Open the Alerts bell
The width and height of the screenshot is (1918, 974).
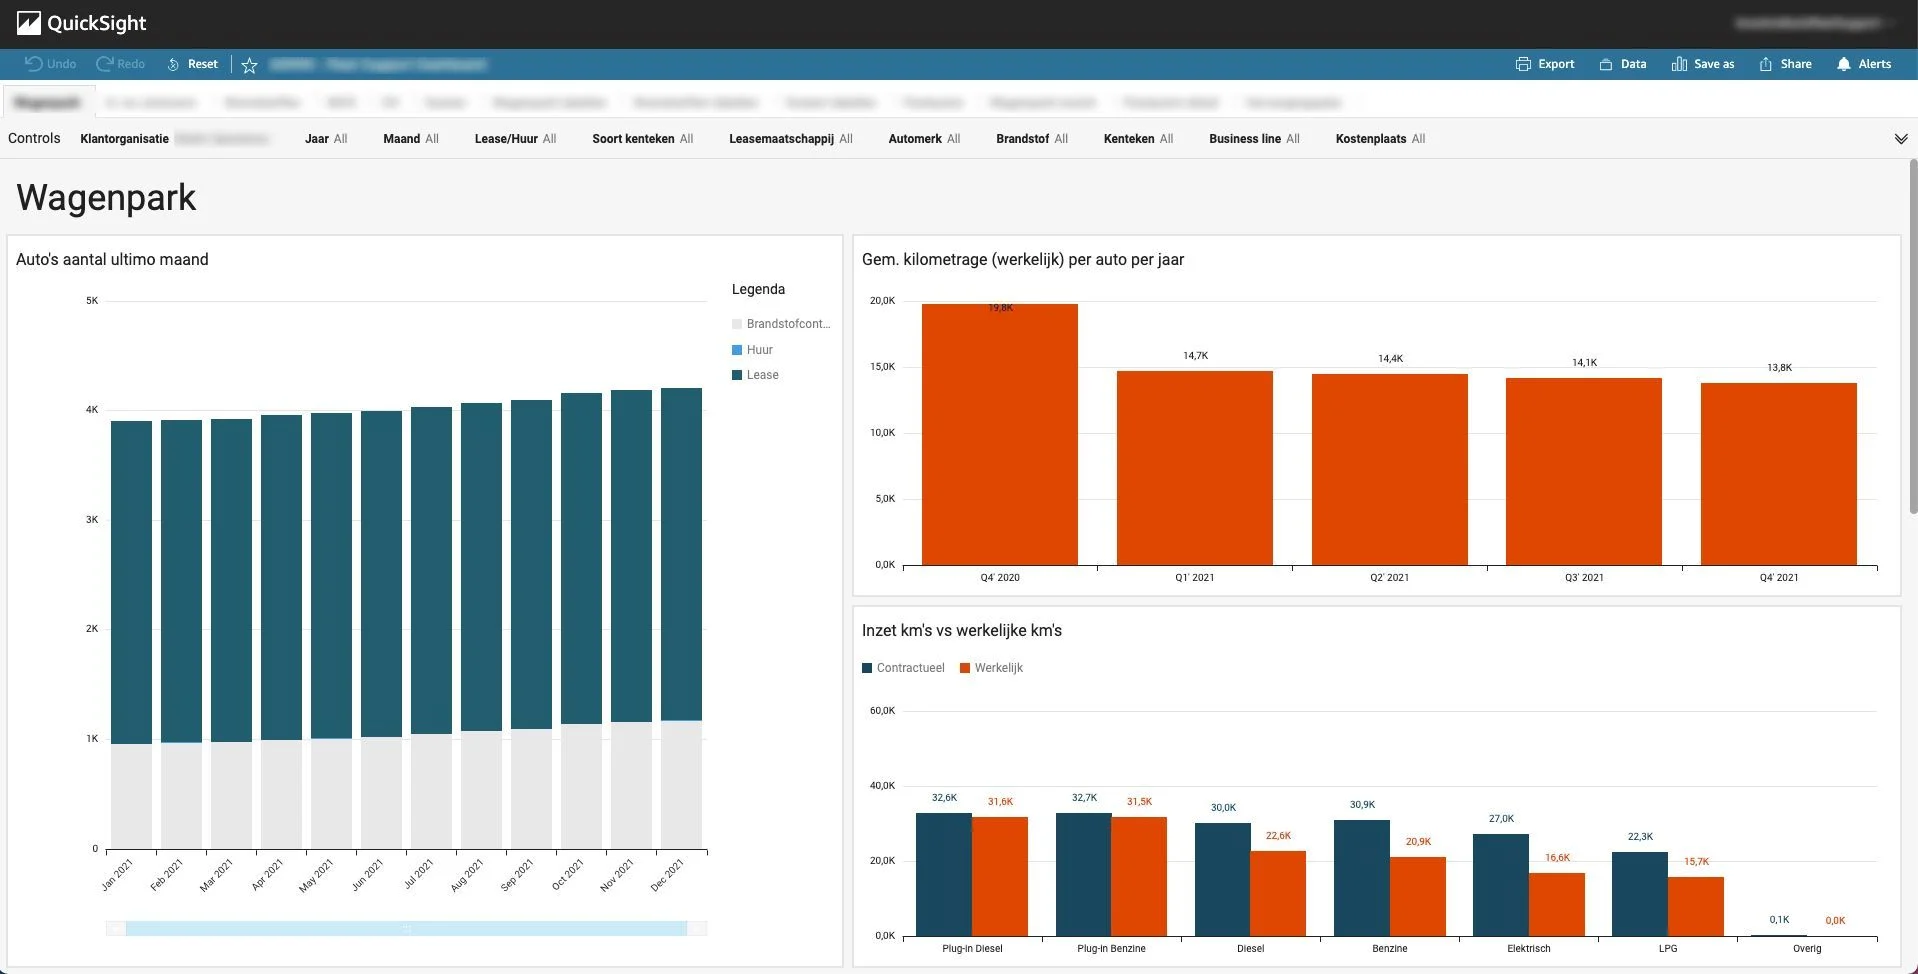point(1864,64)
